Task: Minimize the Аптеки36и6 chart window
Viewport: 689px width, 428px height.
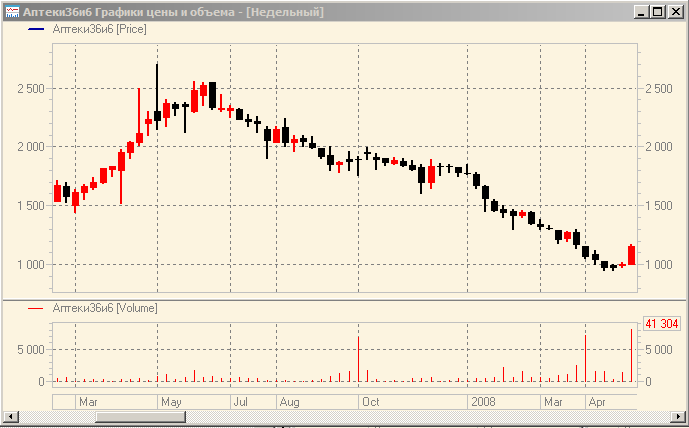Action: pyautogui.click(x=642, y=12)
